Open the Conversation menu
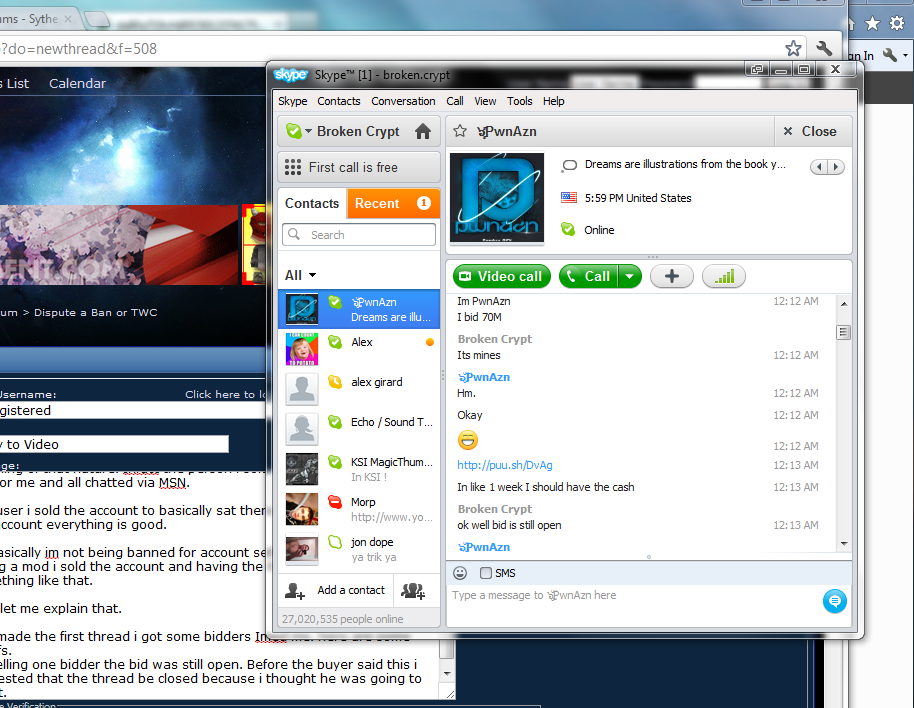 coord(403,101)
